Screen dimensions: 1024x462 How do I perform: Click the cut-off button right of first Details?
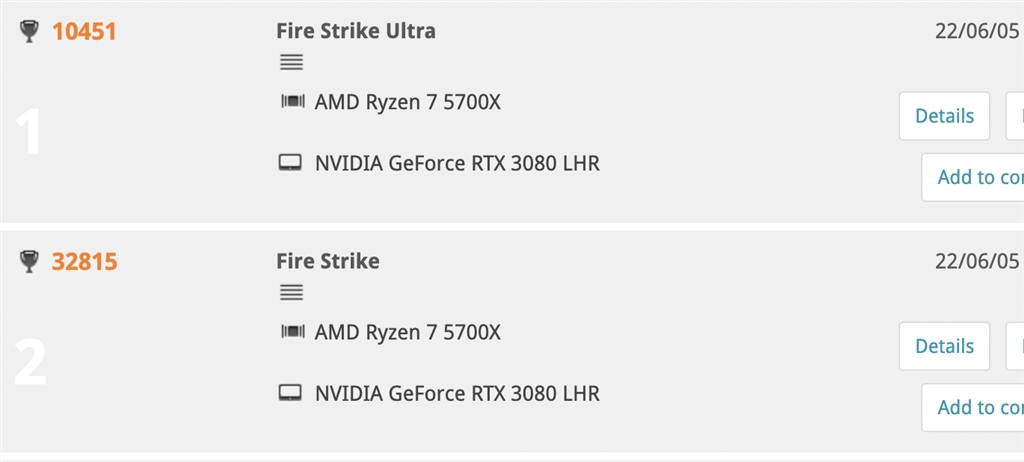1016,116
